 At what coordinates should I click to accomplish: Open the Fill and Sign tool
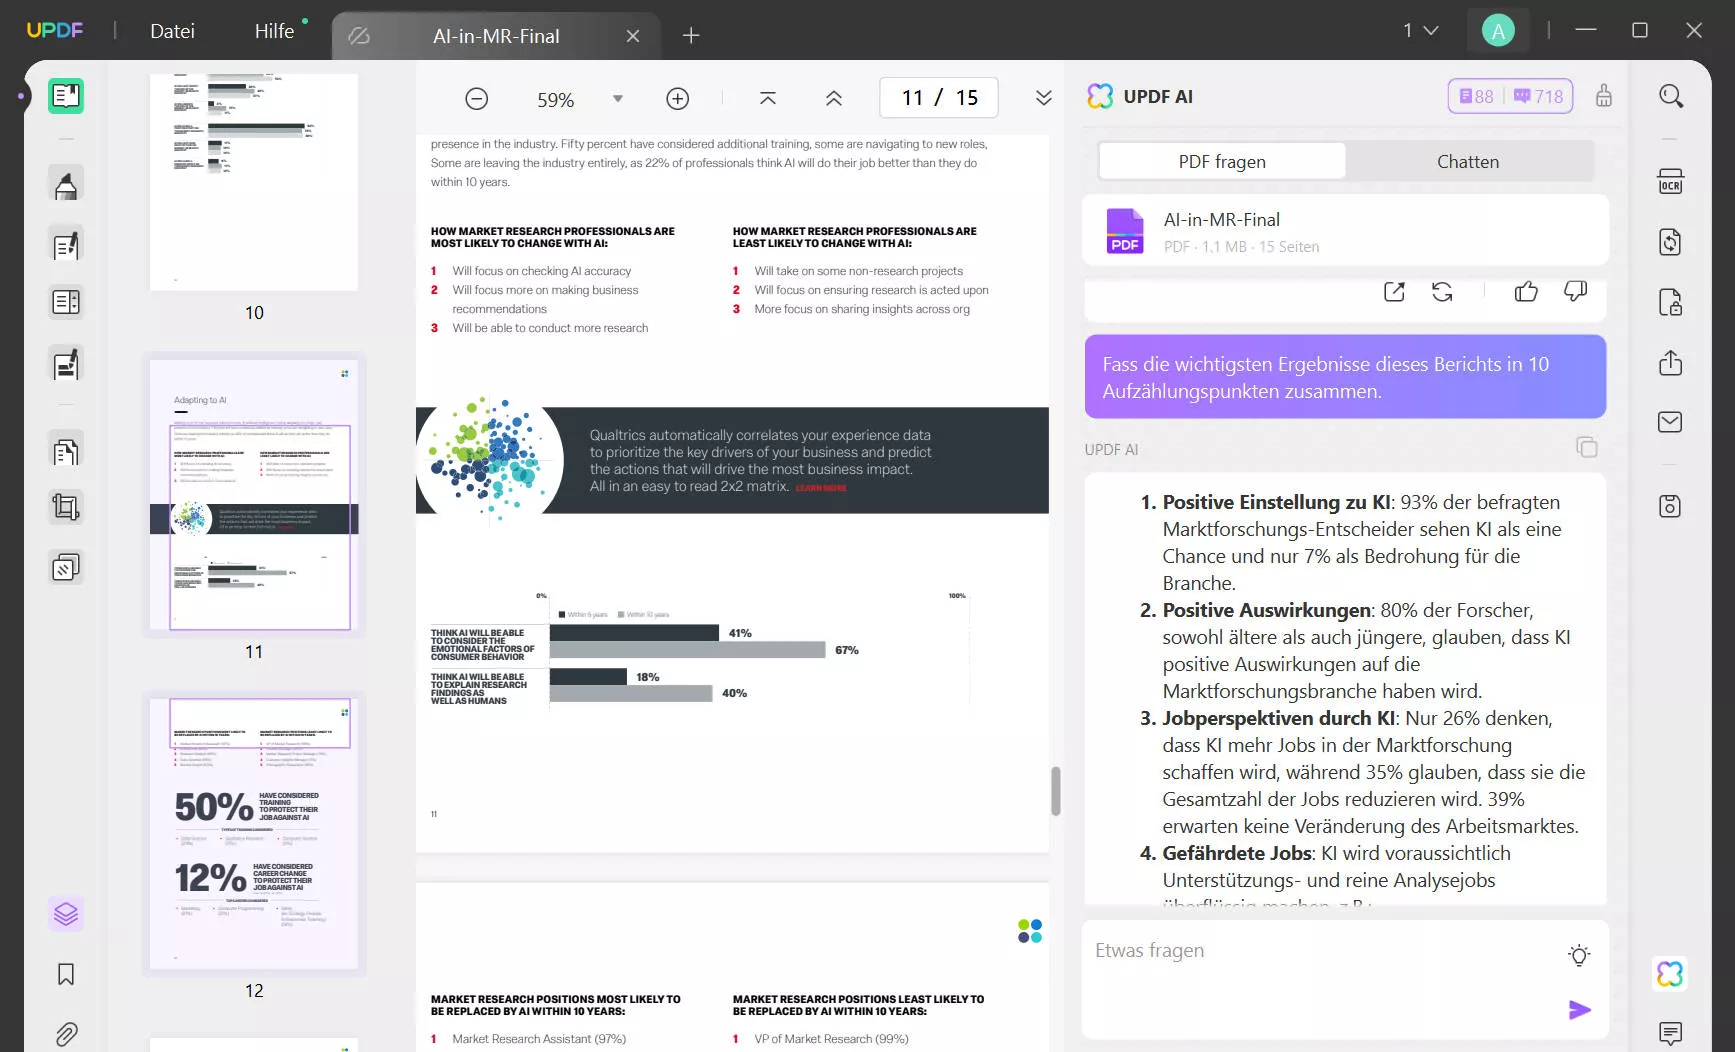tap(66, 365)
